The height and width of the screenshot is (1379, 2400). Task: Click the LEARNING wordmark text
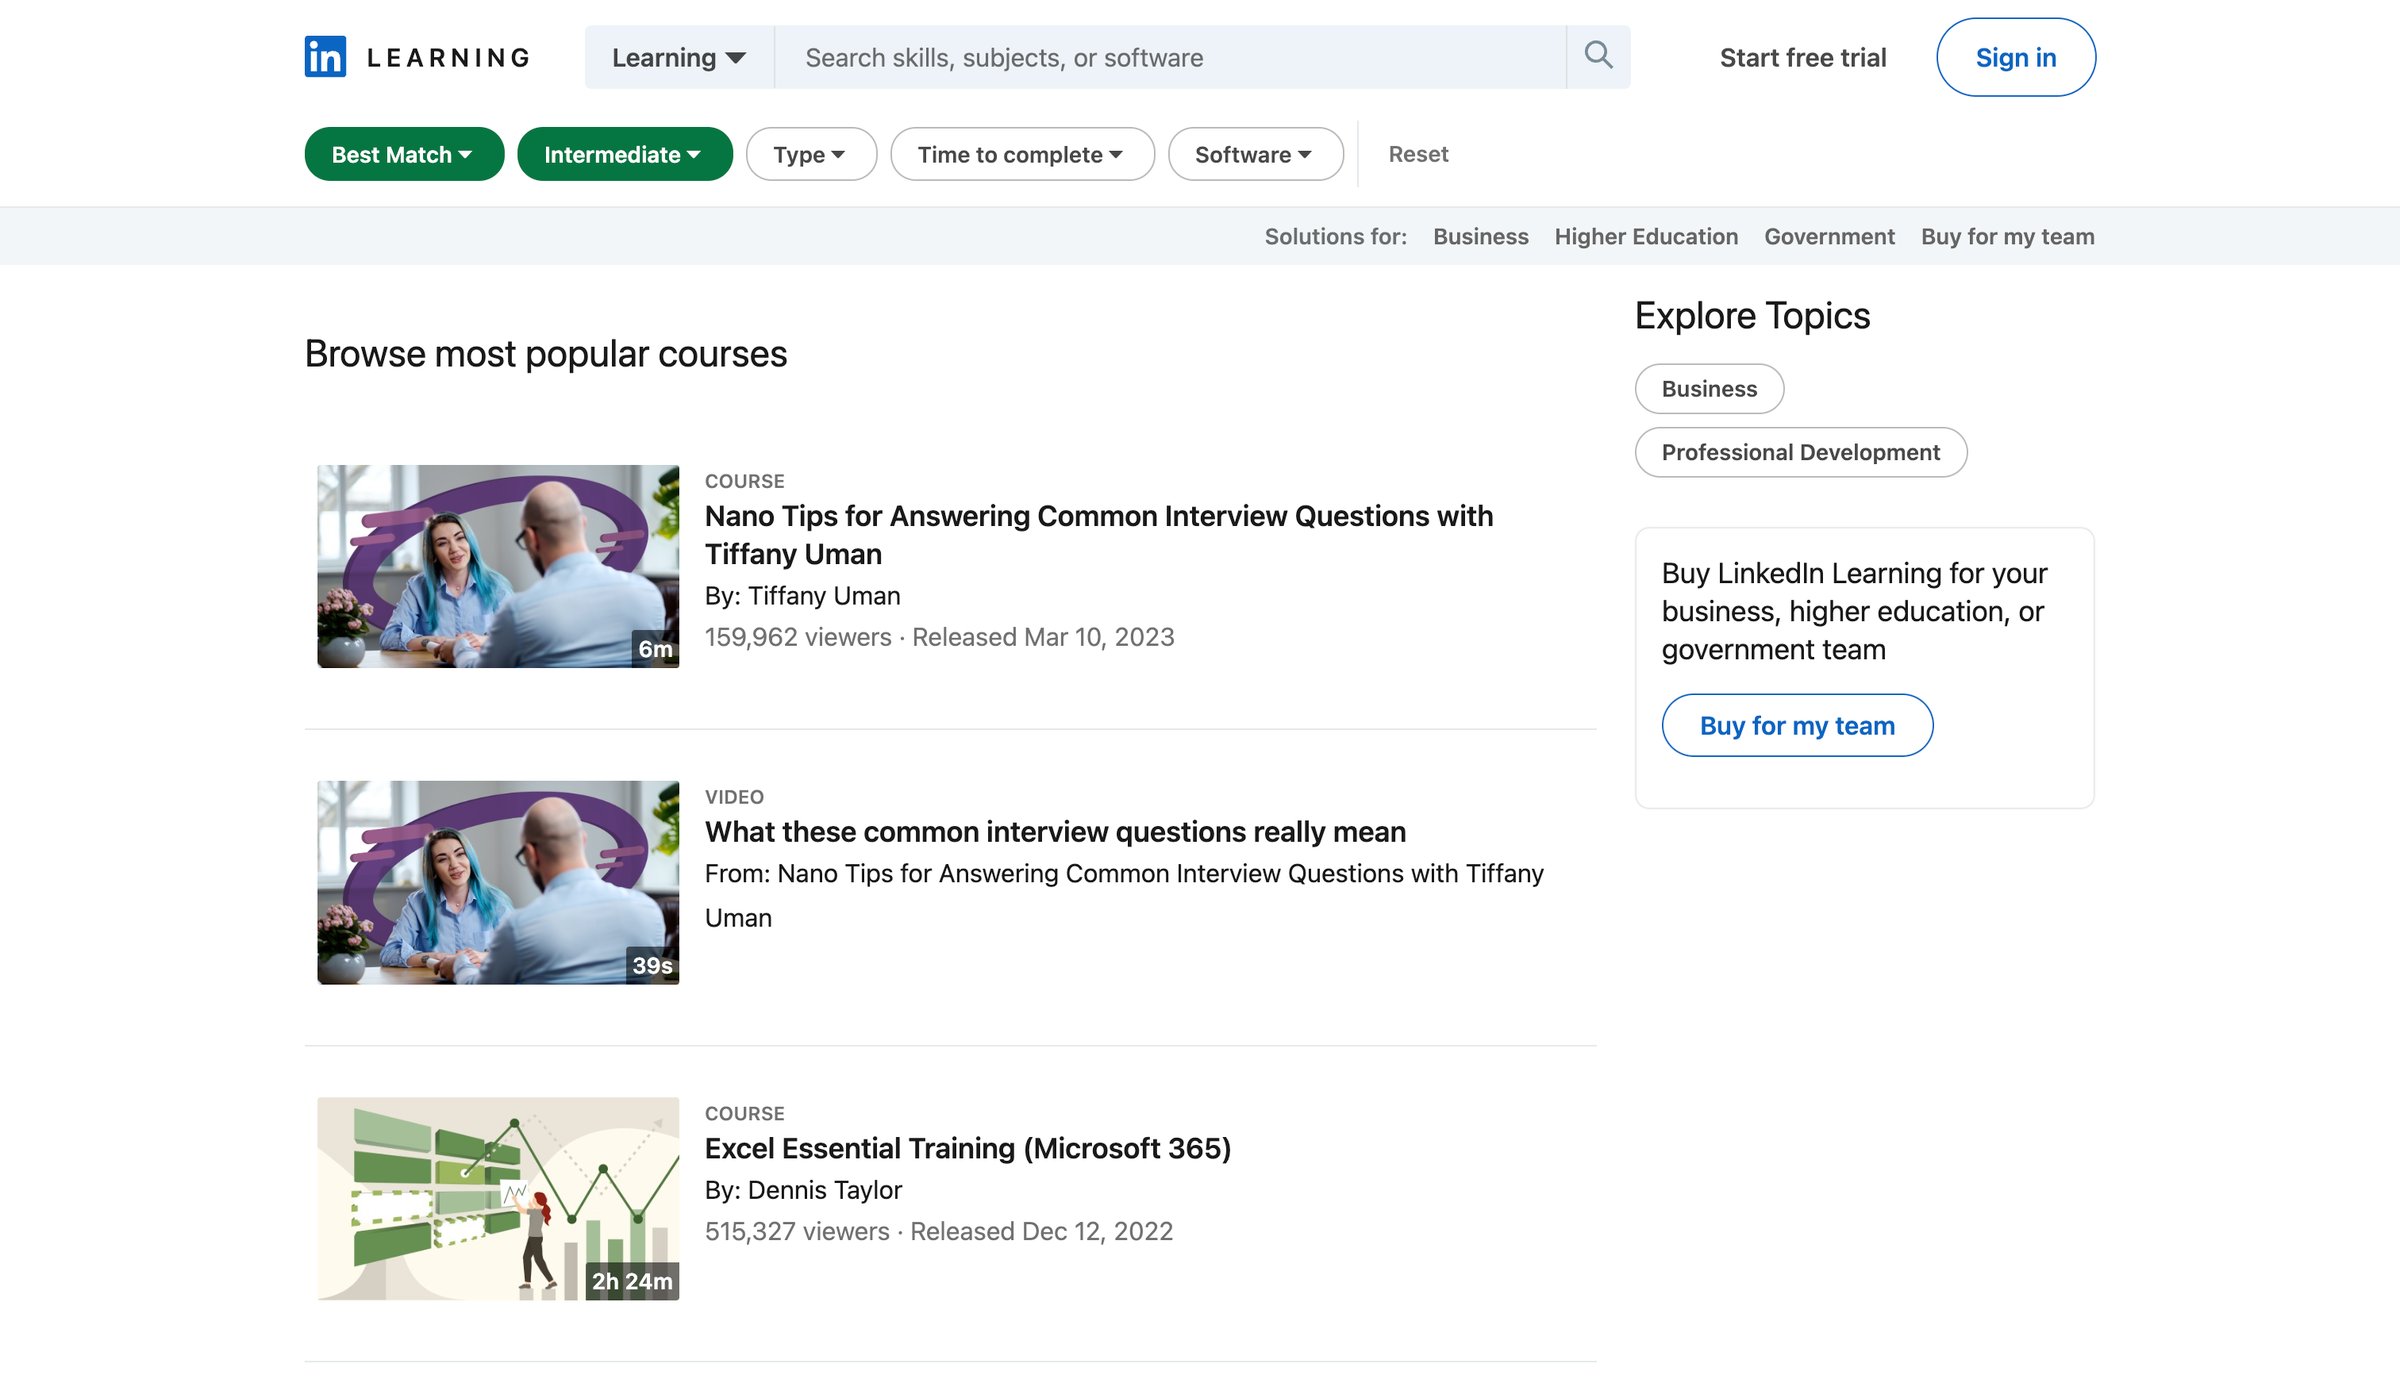coord(449,57)
